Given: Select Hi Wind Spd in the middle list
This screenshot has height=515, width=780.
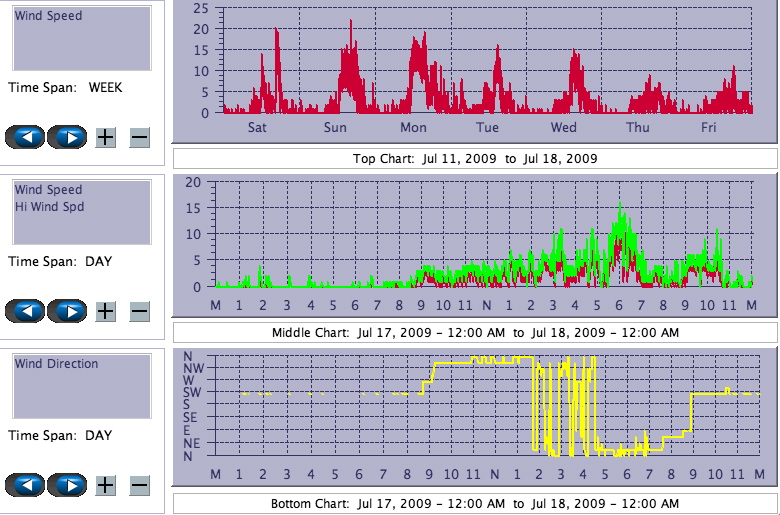Looking at the screenshot, I should (49, 207).
